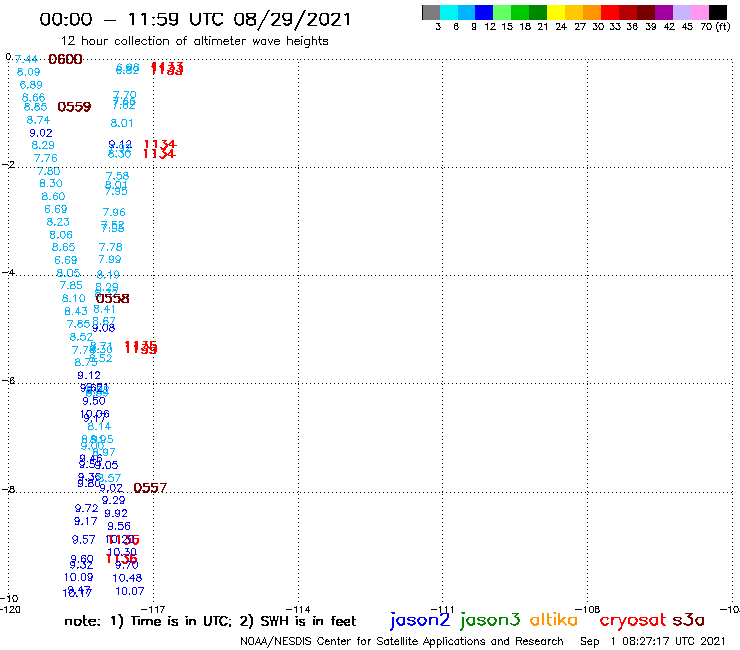Click the wave height value '8.06'
The width and height of the screenshot is (740, 650).
pos(61,235)
